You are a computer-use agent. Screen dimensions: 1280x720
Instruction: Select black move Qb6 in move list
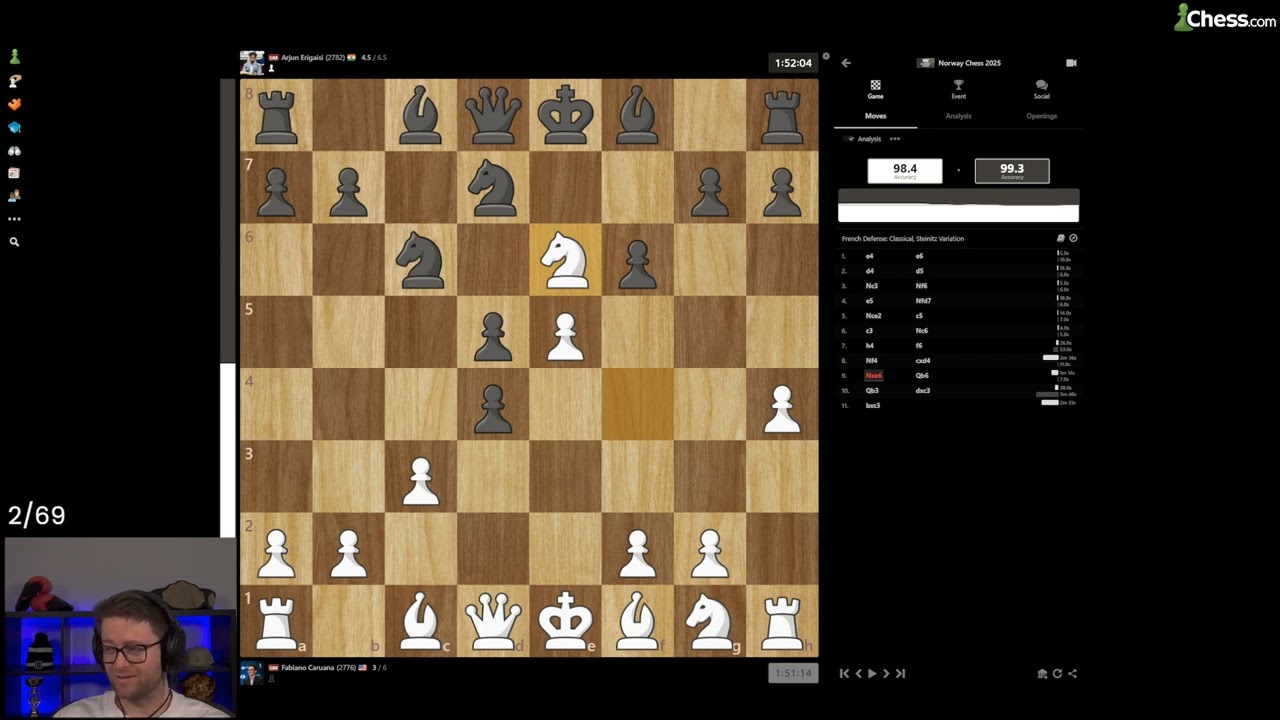922,376
